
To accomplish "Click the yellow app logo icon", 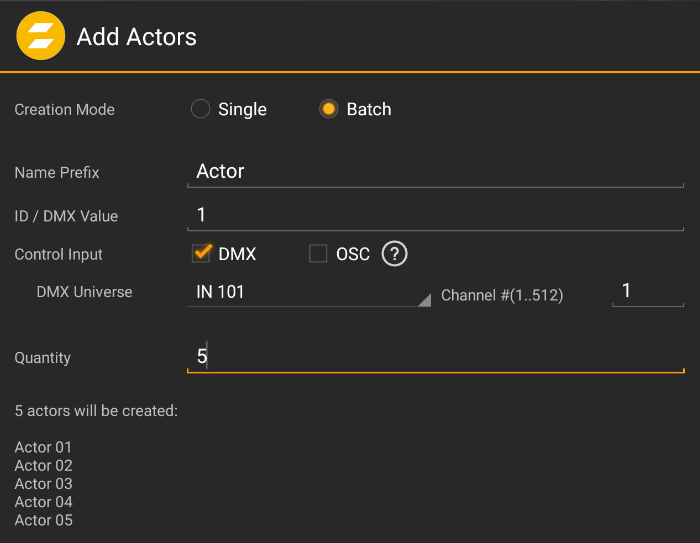I will pyautogui.click(x=41, y=36).
